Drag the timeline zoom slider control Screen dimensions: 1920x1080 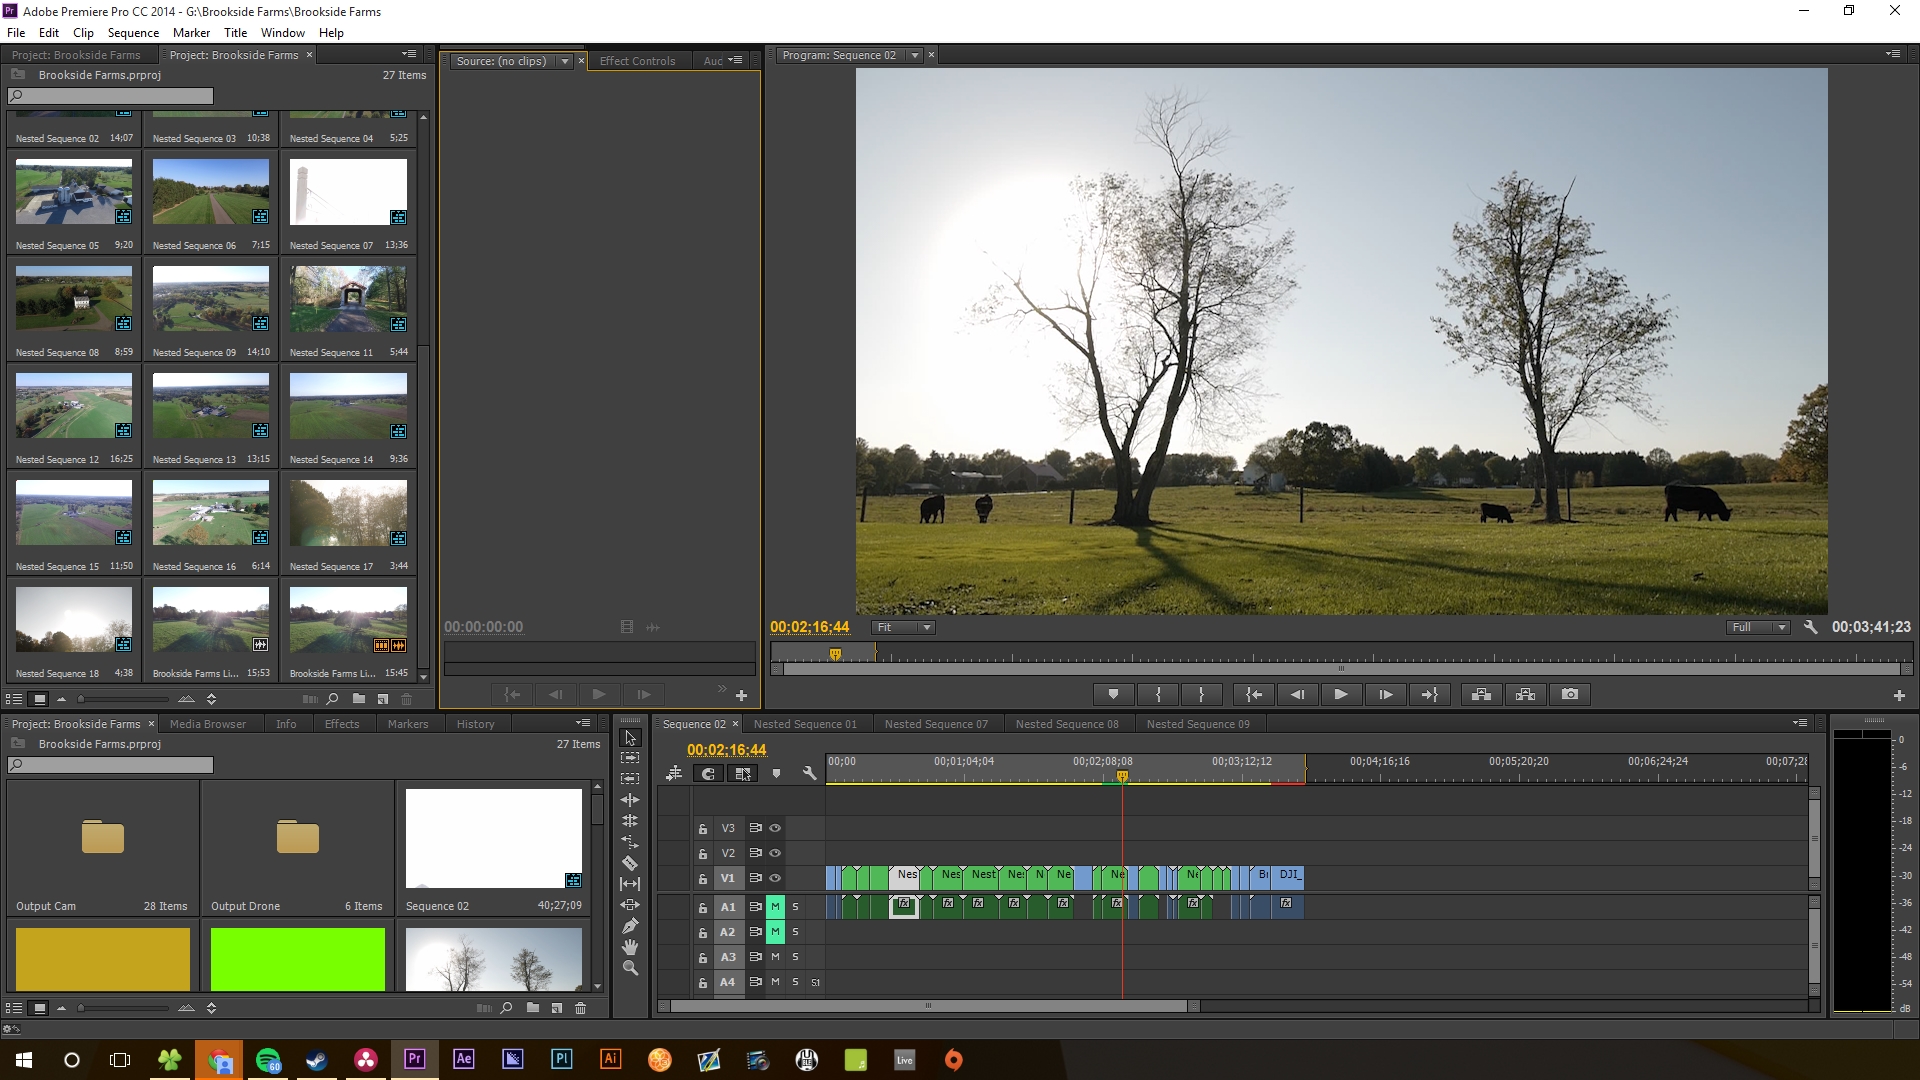click(x=935, y=1007)
